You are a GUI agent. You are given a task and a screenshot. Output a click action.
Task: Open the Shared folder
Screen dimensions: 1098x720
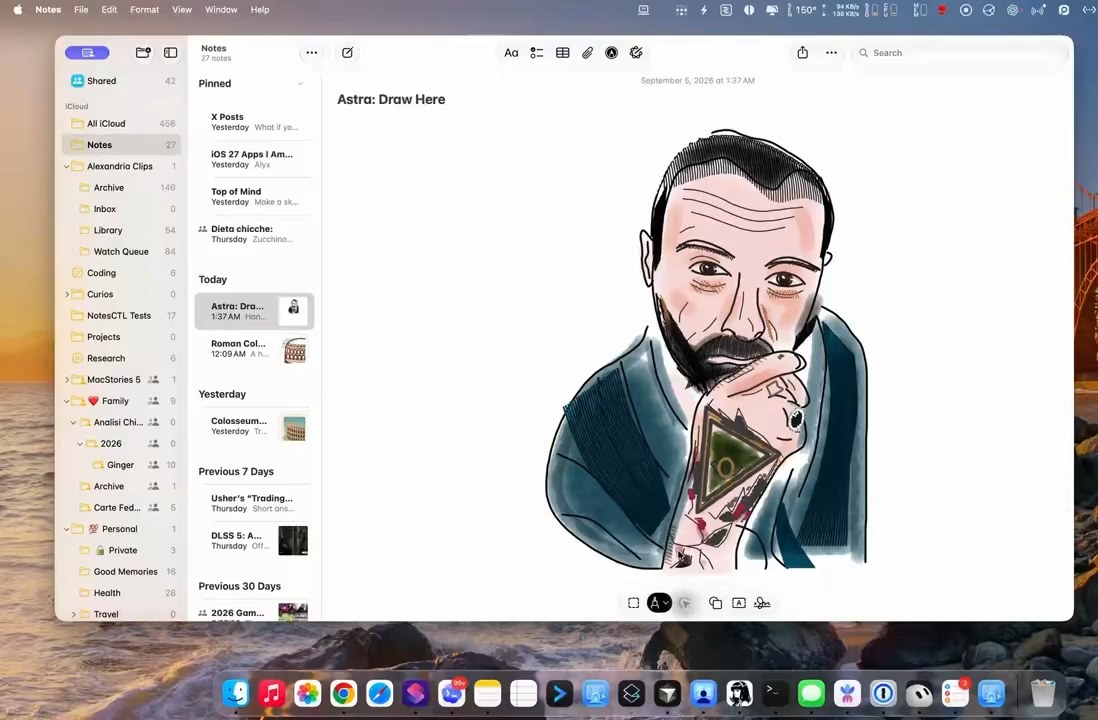point(123,81)
